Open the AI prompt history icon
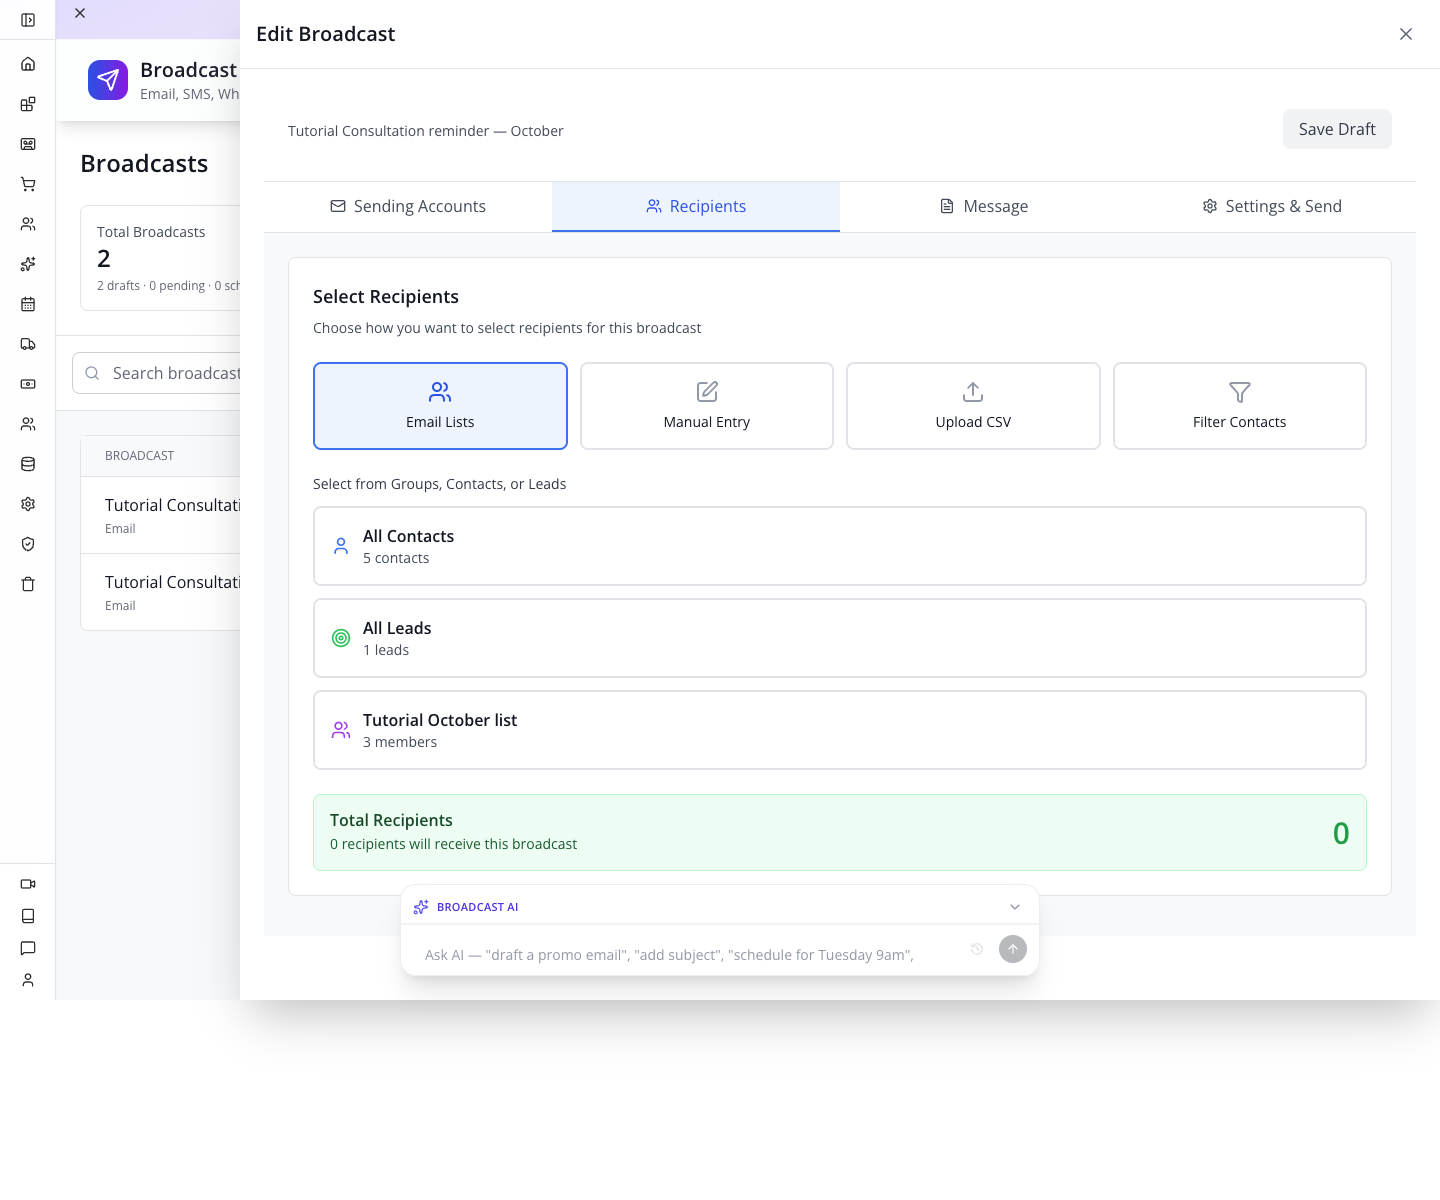This screenshot has width=1440, height=1200. (x=977, y=949)
